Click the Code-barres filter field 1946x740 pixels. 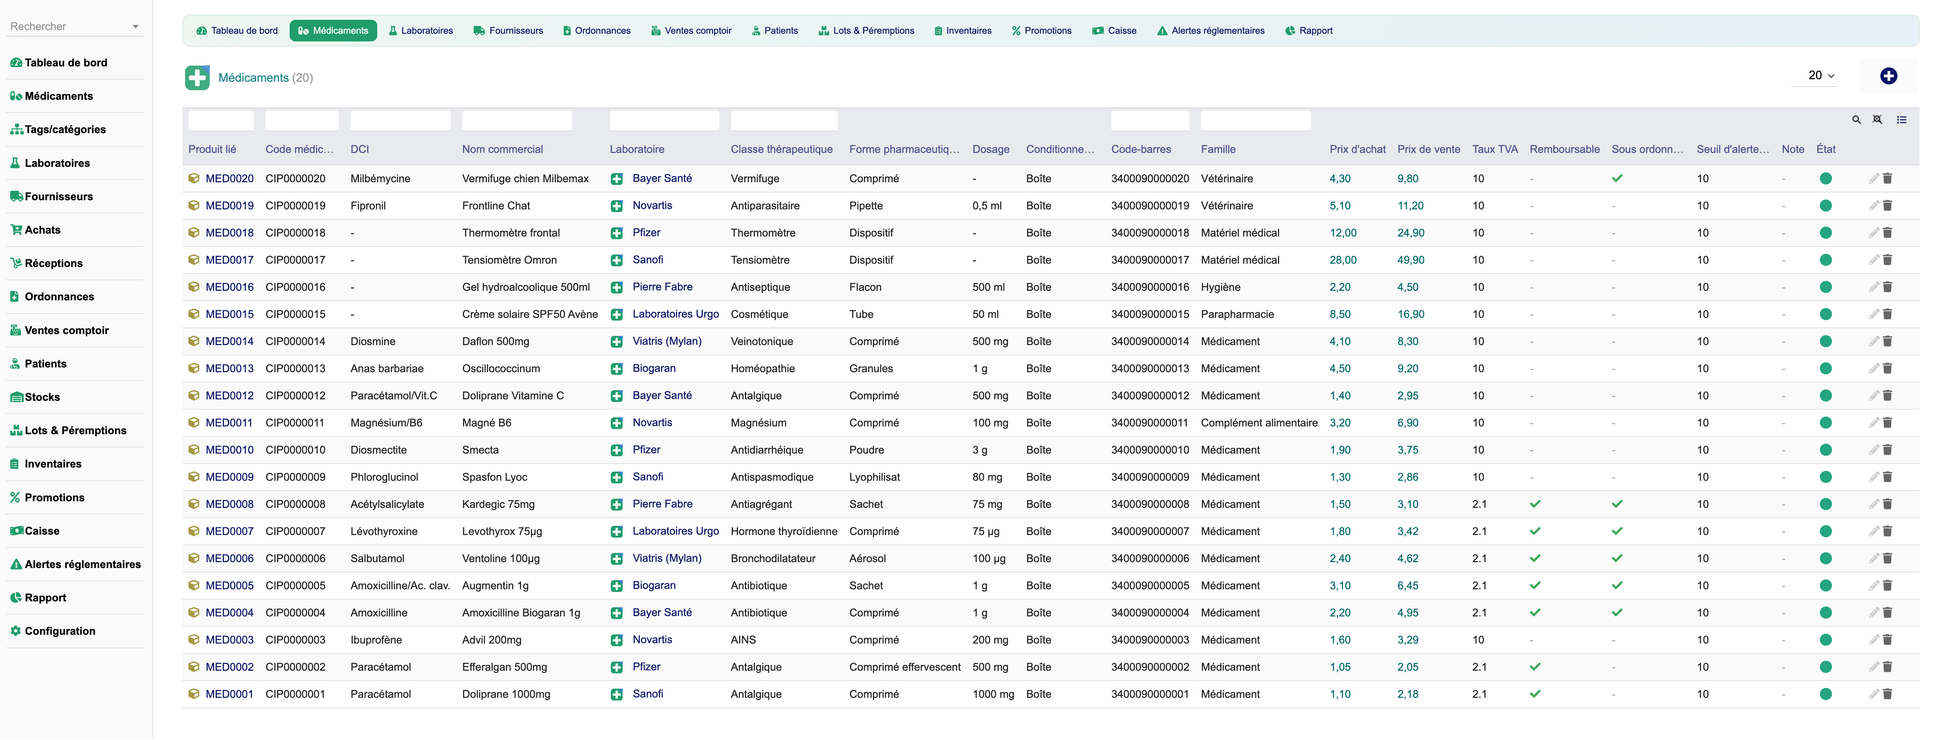pyautogui.click(x=1150, y=121)
